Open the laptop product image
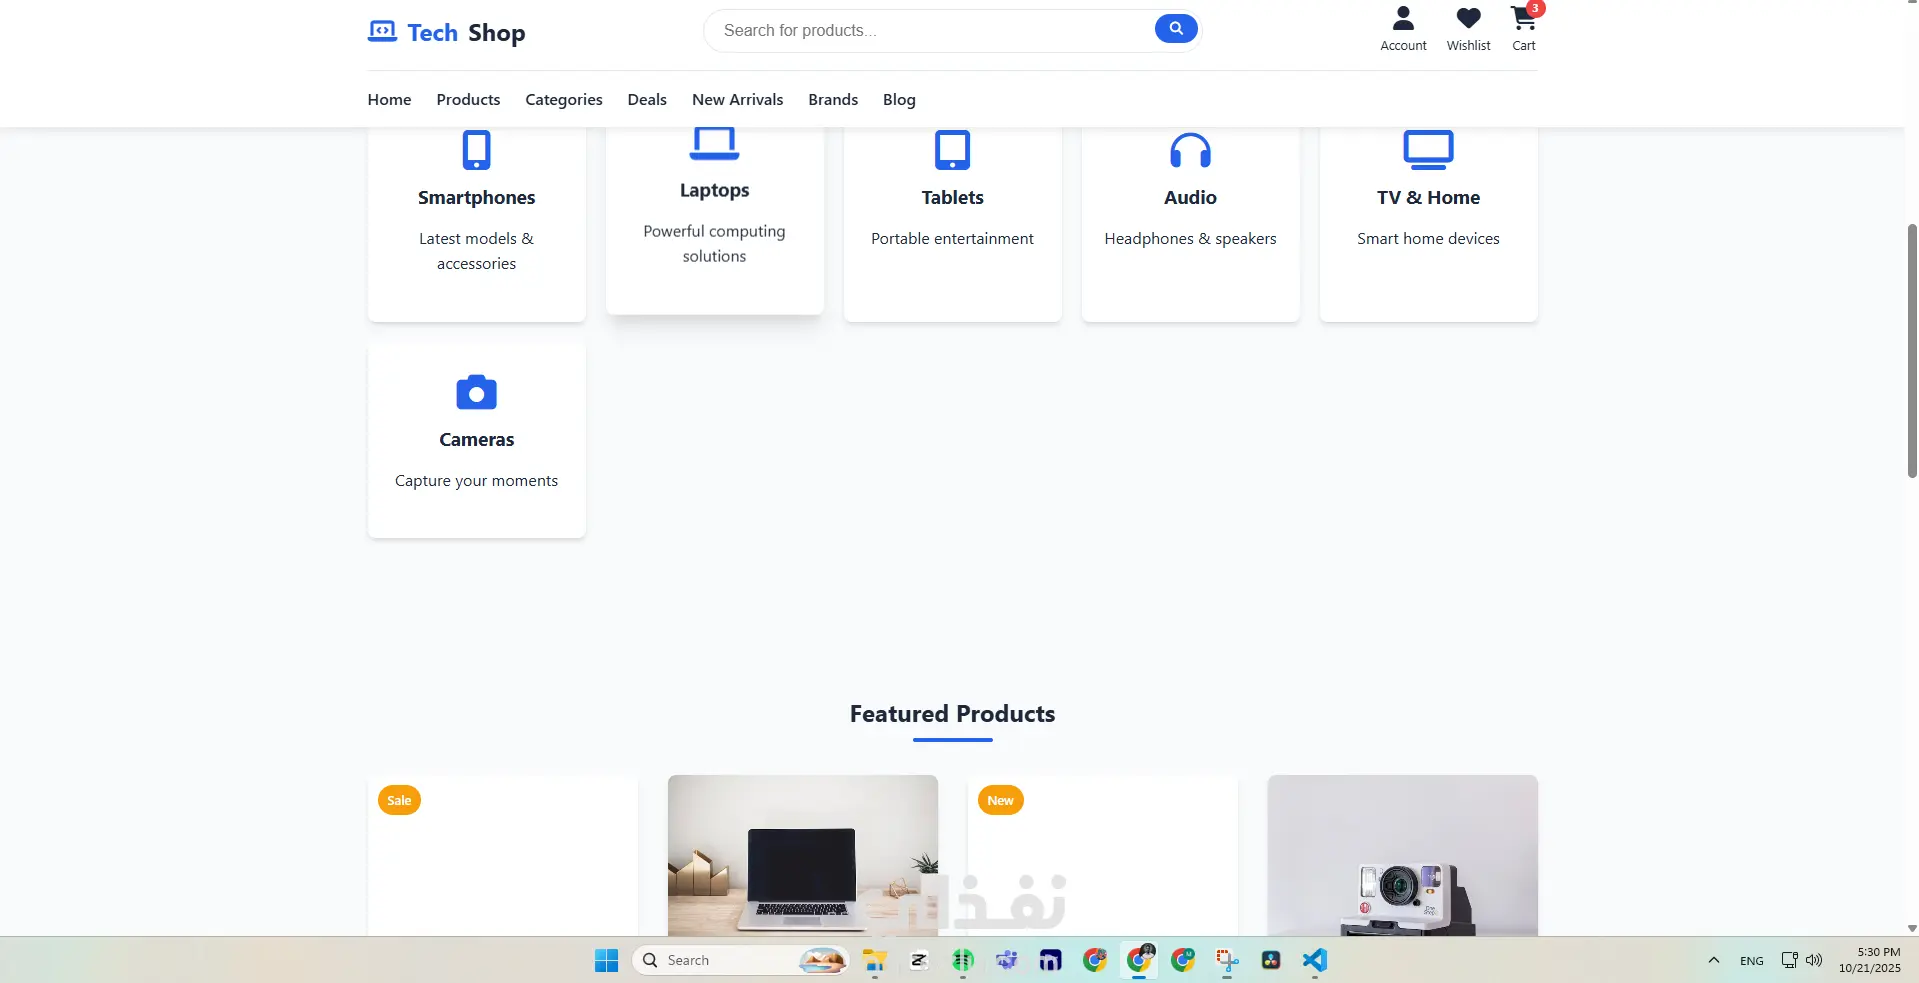The width and height of the screenshot is (1919, 983). coord(803,856)
